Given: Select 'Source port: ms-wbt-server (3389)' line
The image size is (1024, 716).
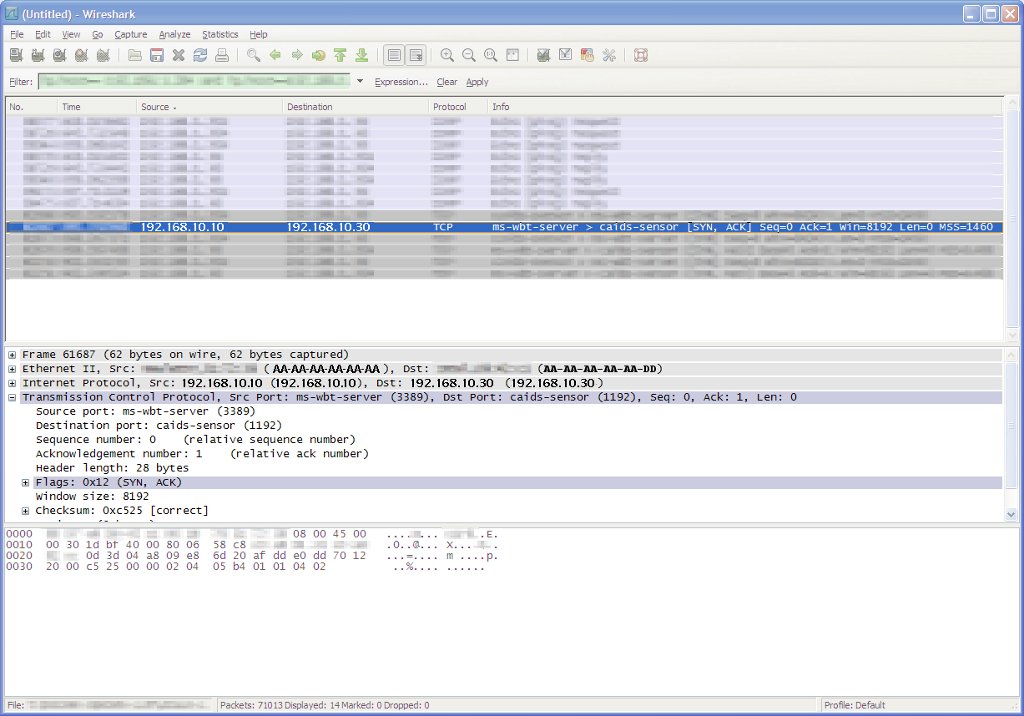Looking at the screenshot, I should click(146, 412).
